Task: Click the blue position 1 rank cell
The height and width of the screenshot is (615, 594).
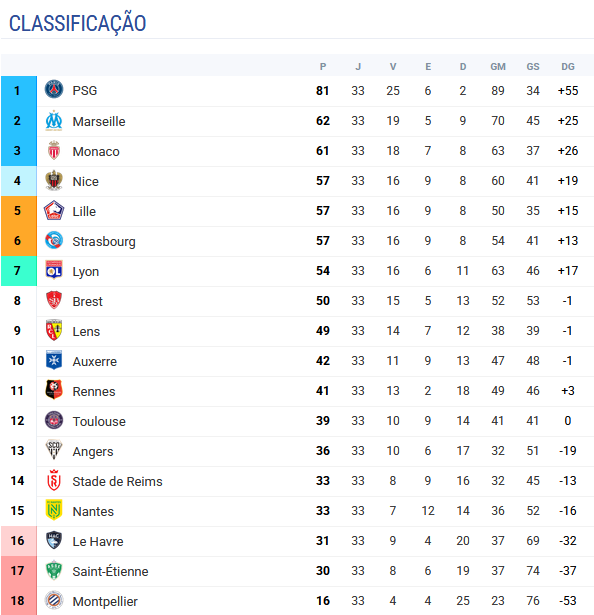Action: tap(19, 91)
